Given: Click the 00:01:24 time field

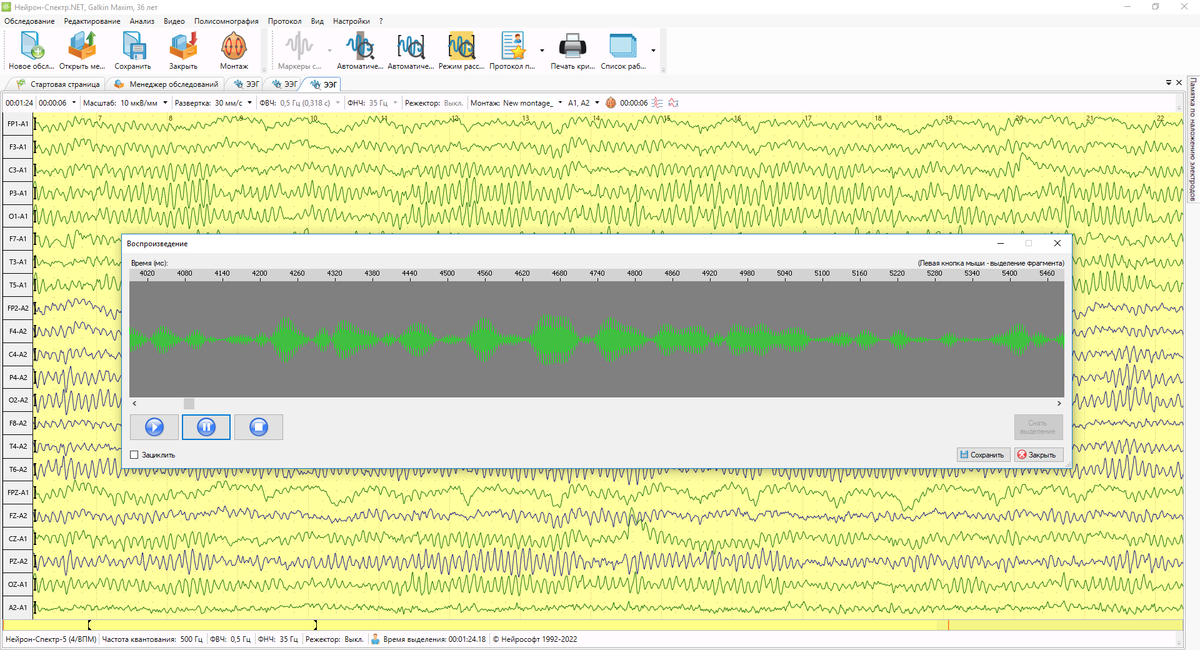Looking at the screenshot, I should click(x=19, y=102).
